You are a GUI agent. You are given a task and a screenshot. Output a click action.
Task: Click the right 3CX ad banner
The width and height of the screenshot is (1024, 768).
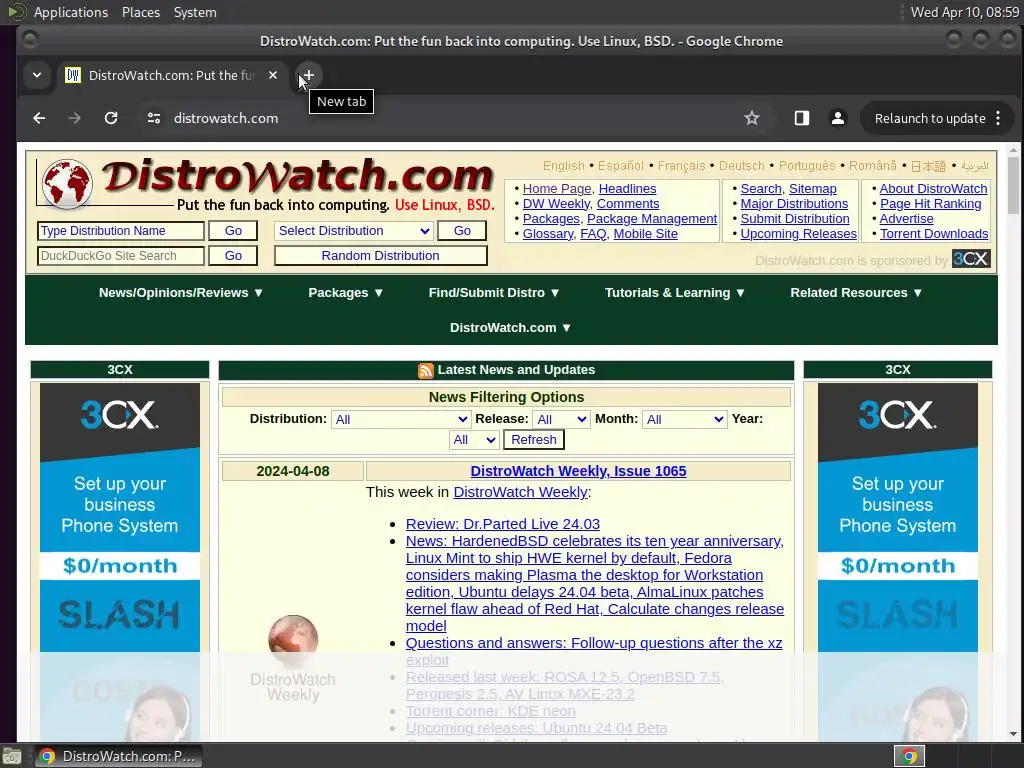897,562
